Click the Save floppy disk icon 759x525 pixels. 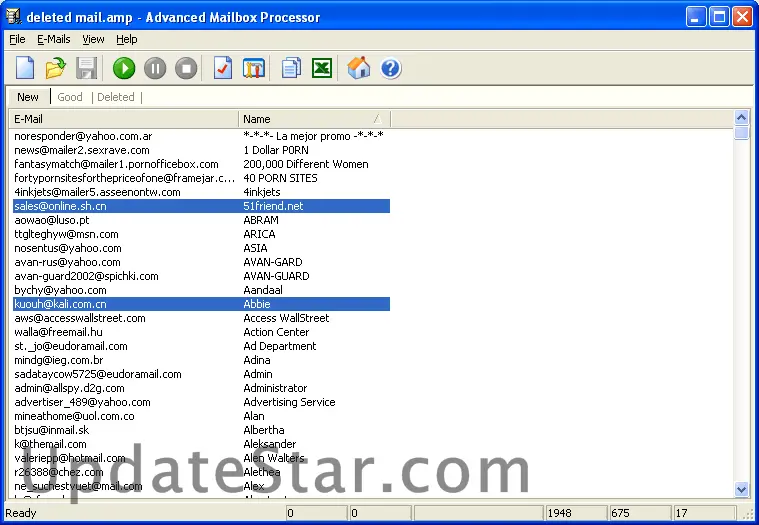pos(87,68)
